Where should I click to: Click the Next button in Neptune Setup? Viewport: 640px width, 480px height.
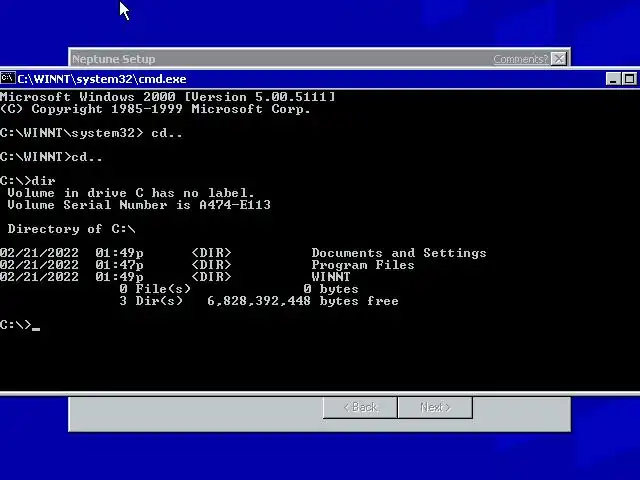point(435,407)
